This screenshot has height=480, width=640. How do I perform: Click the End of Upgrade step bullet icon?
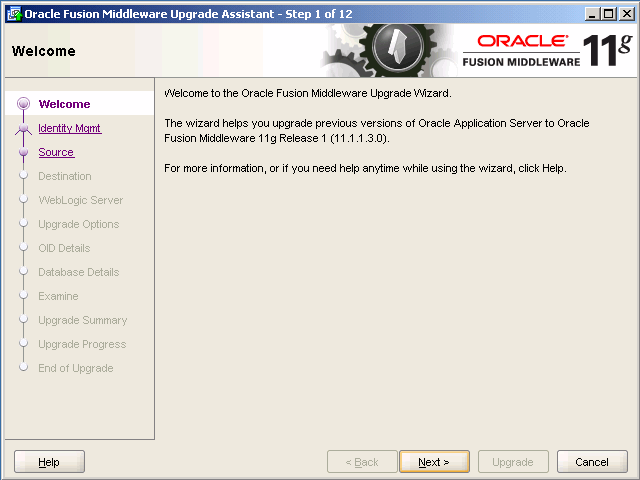(x=23, y=367)
